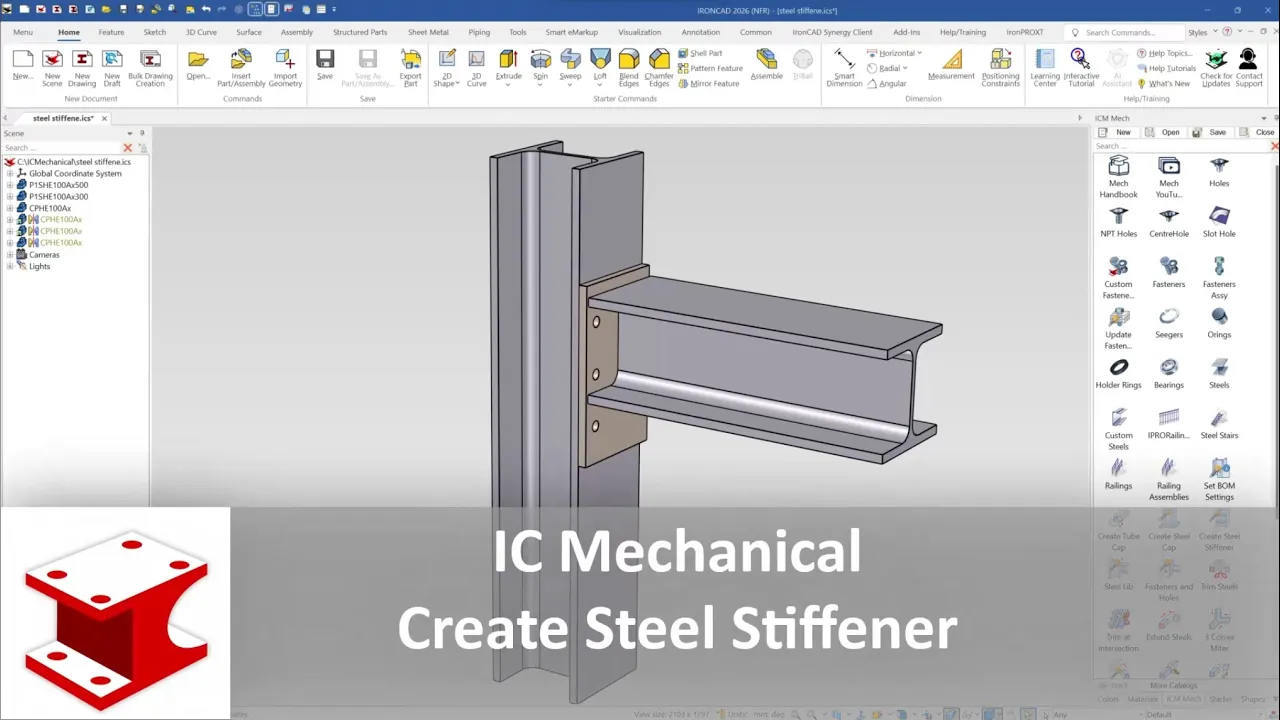
Task: Click the Open folder icon
Action: point(198,60)
